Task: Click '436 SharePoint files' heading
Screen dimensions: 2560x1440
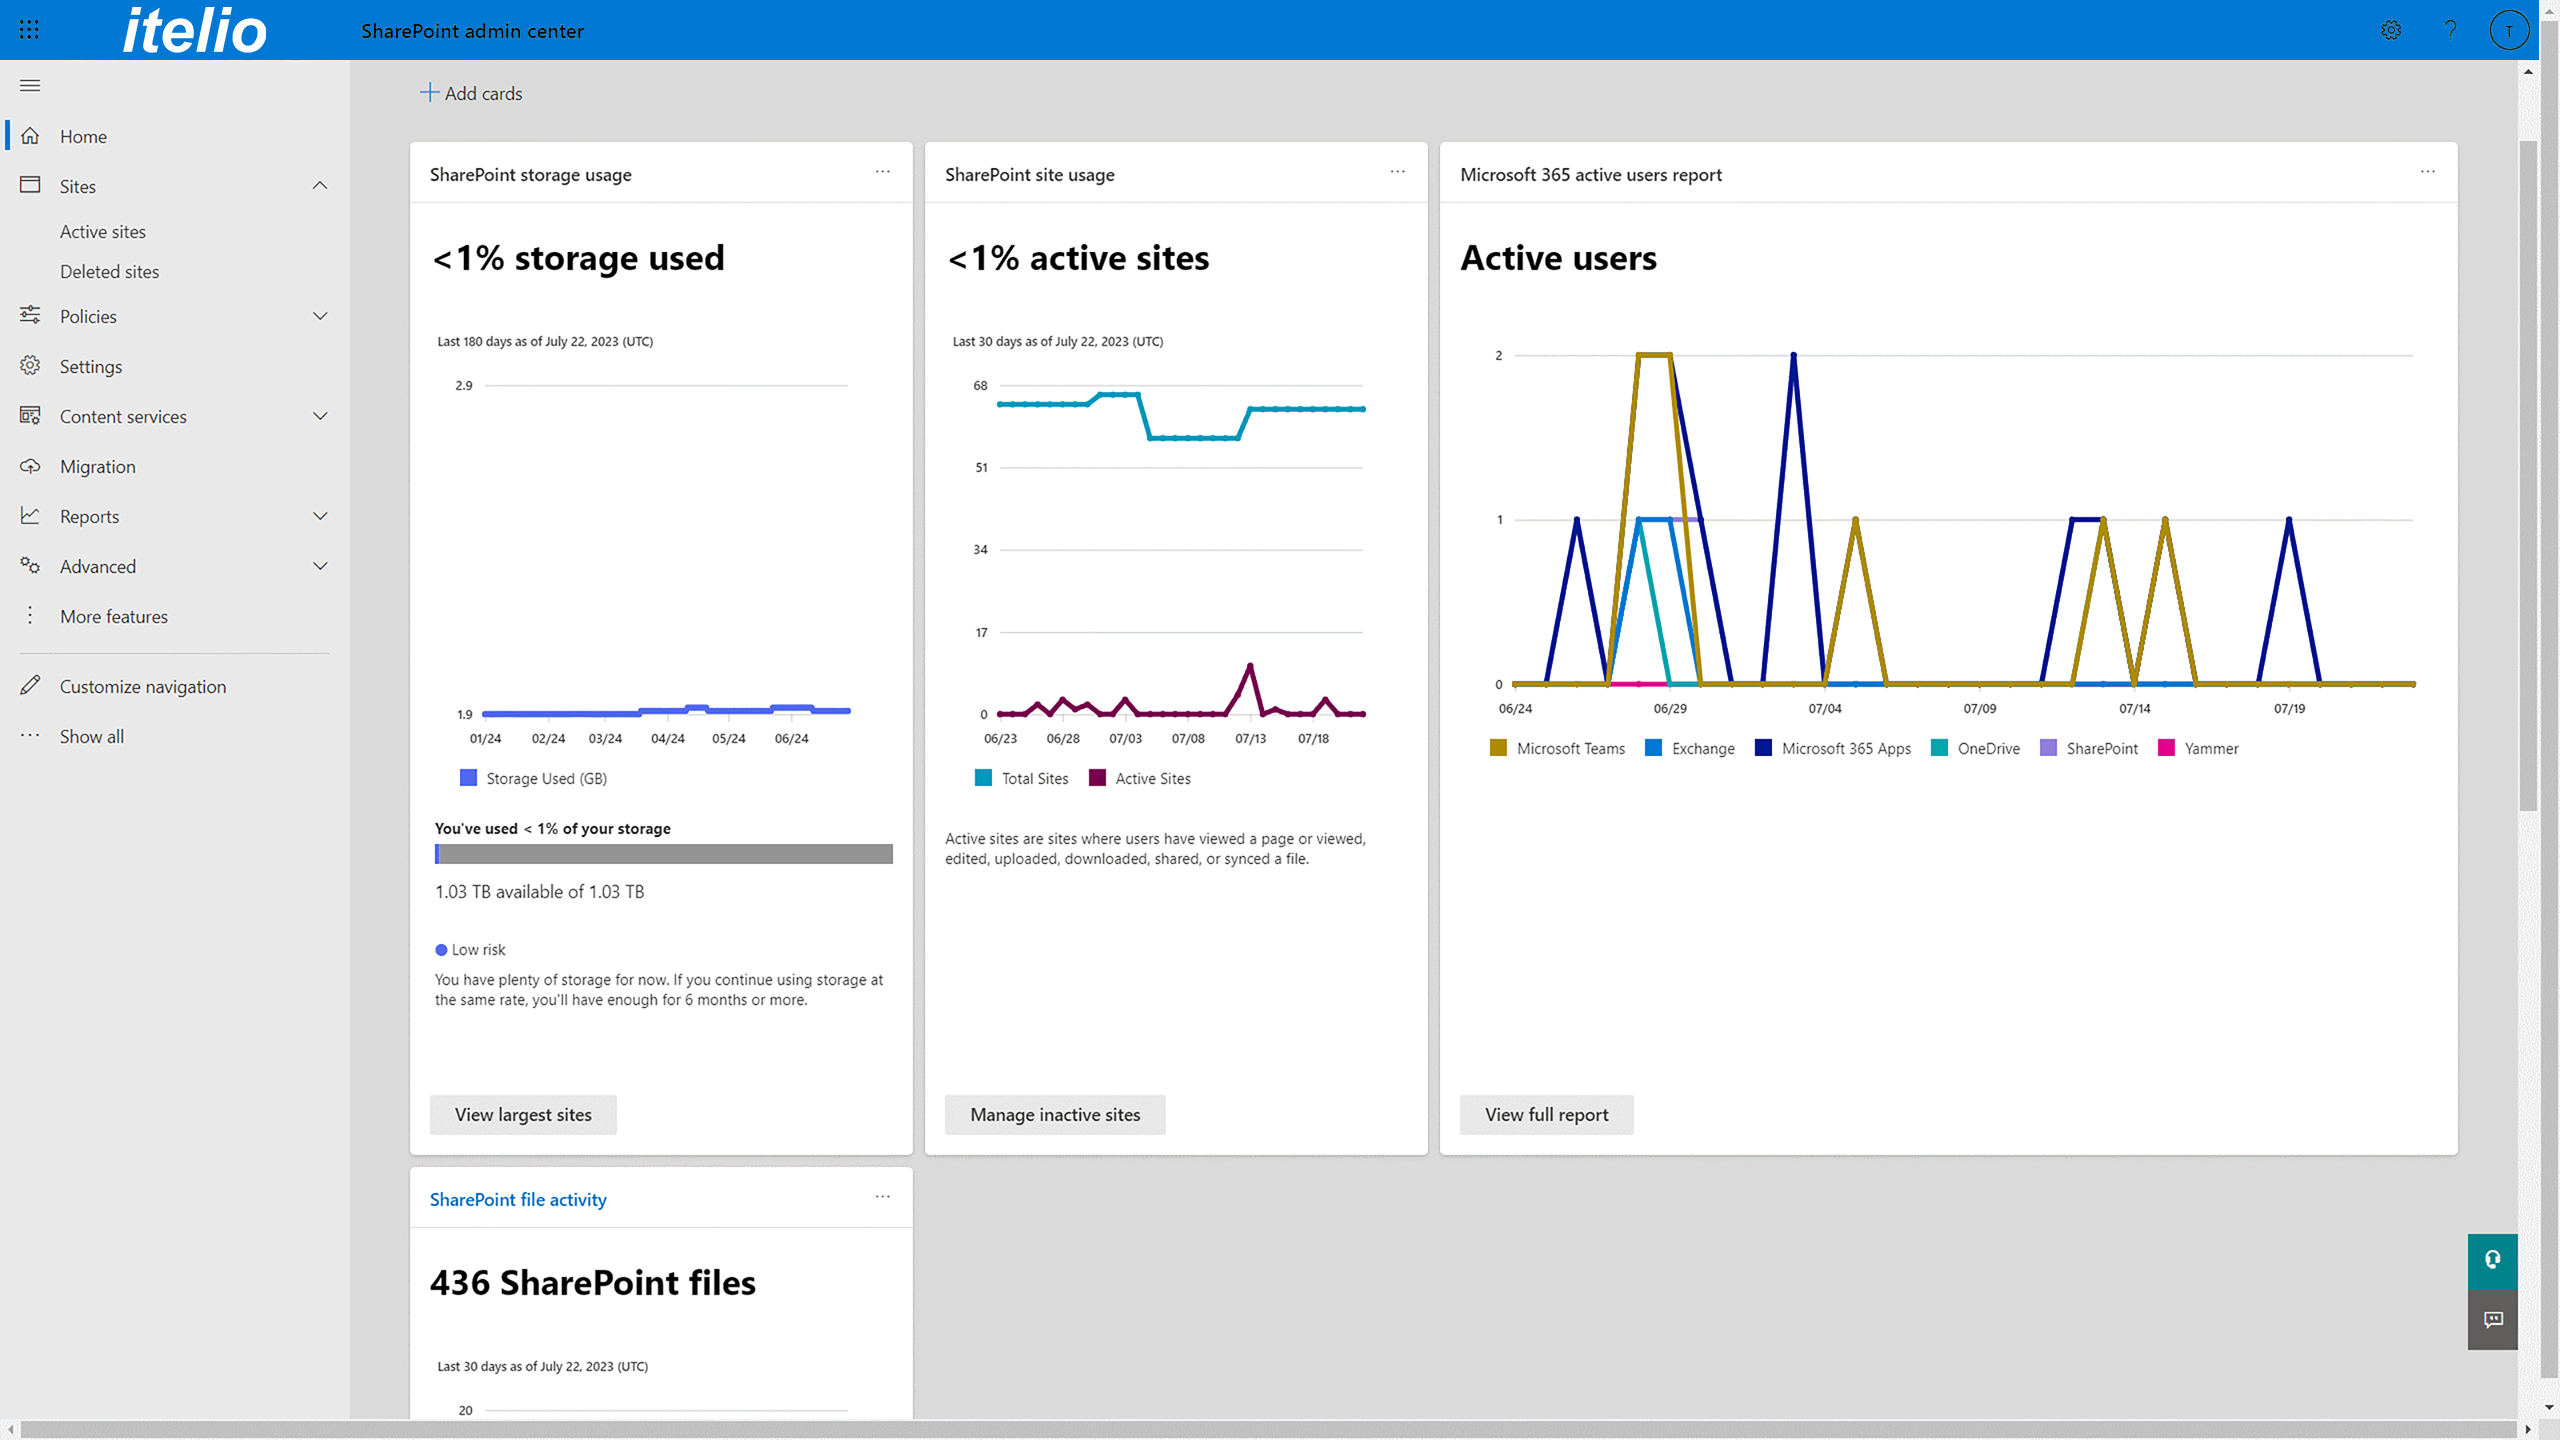Action: (x=593, y=1282)
